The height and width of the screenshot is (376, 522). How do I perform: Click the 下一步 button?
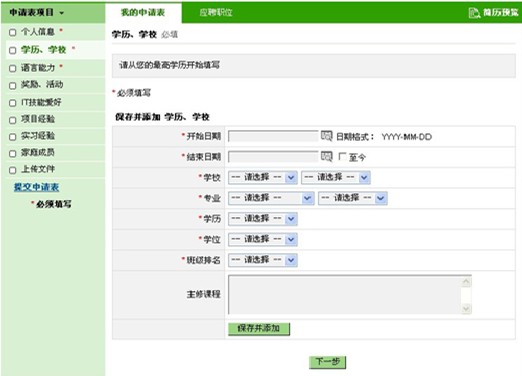(x=327, y=362)
